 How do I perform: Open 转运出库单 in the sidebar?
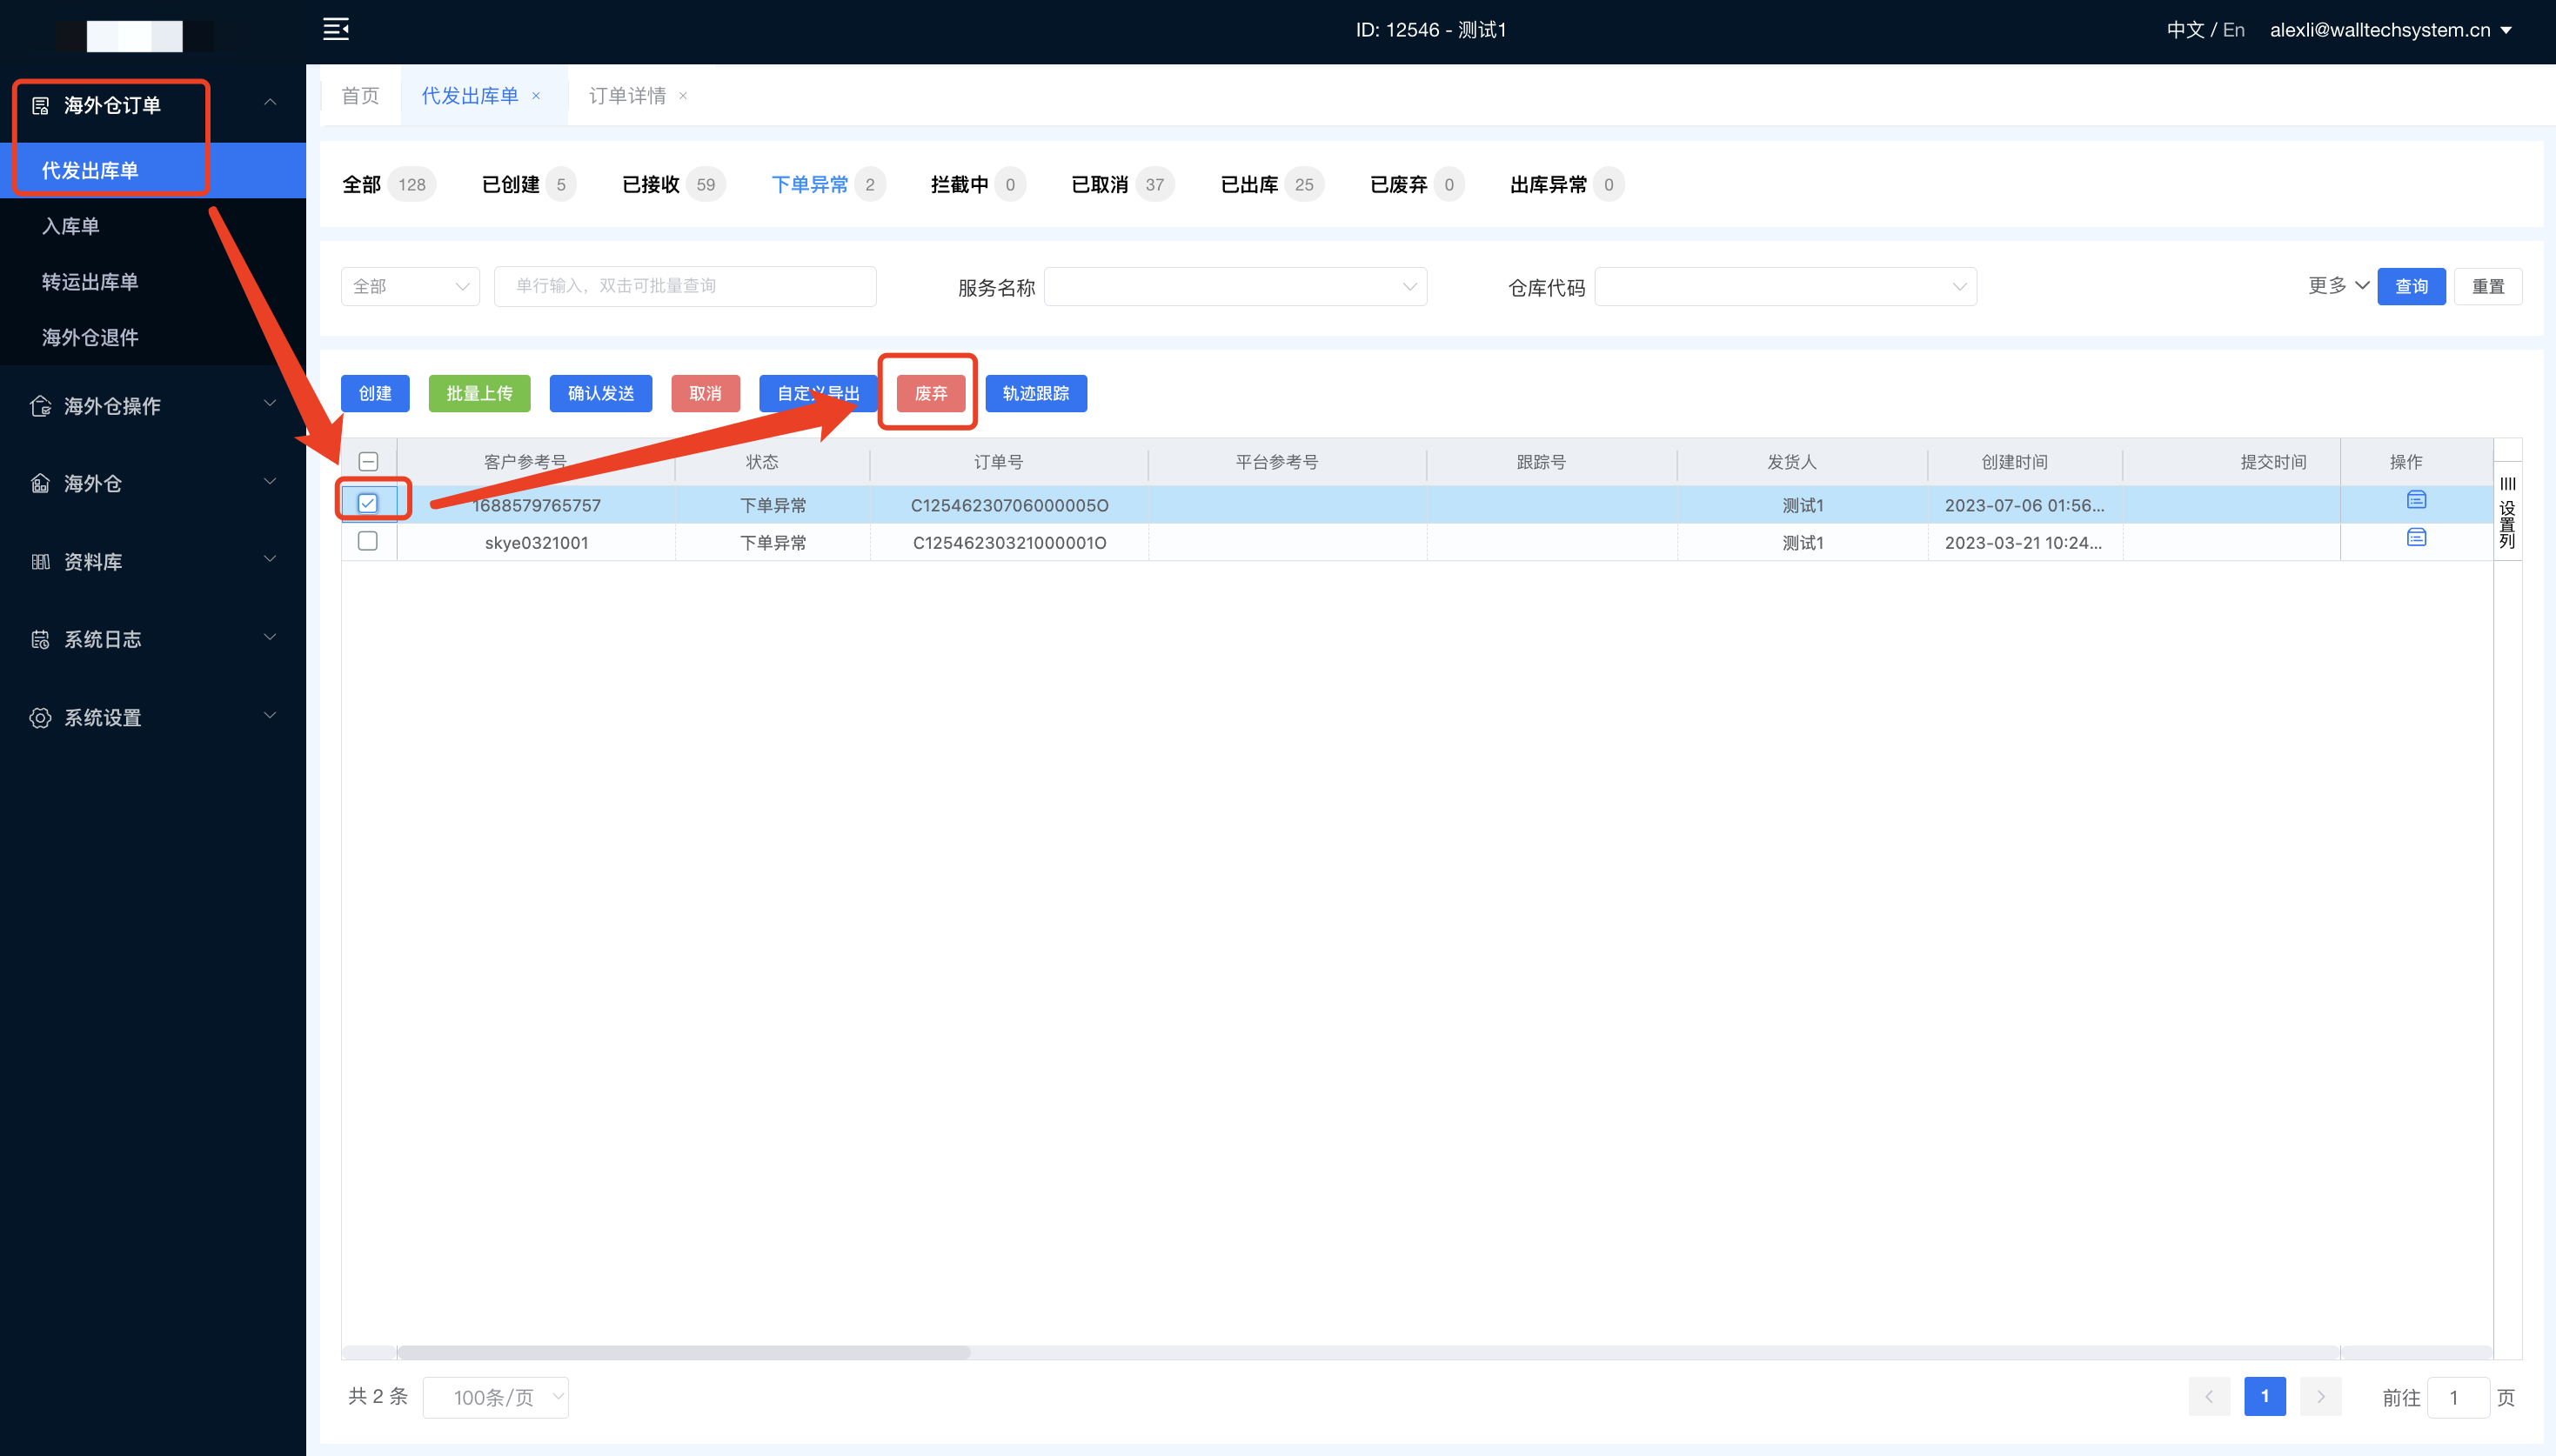point(153,282)
